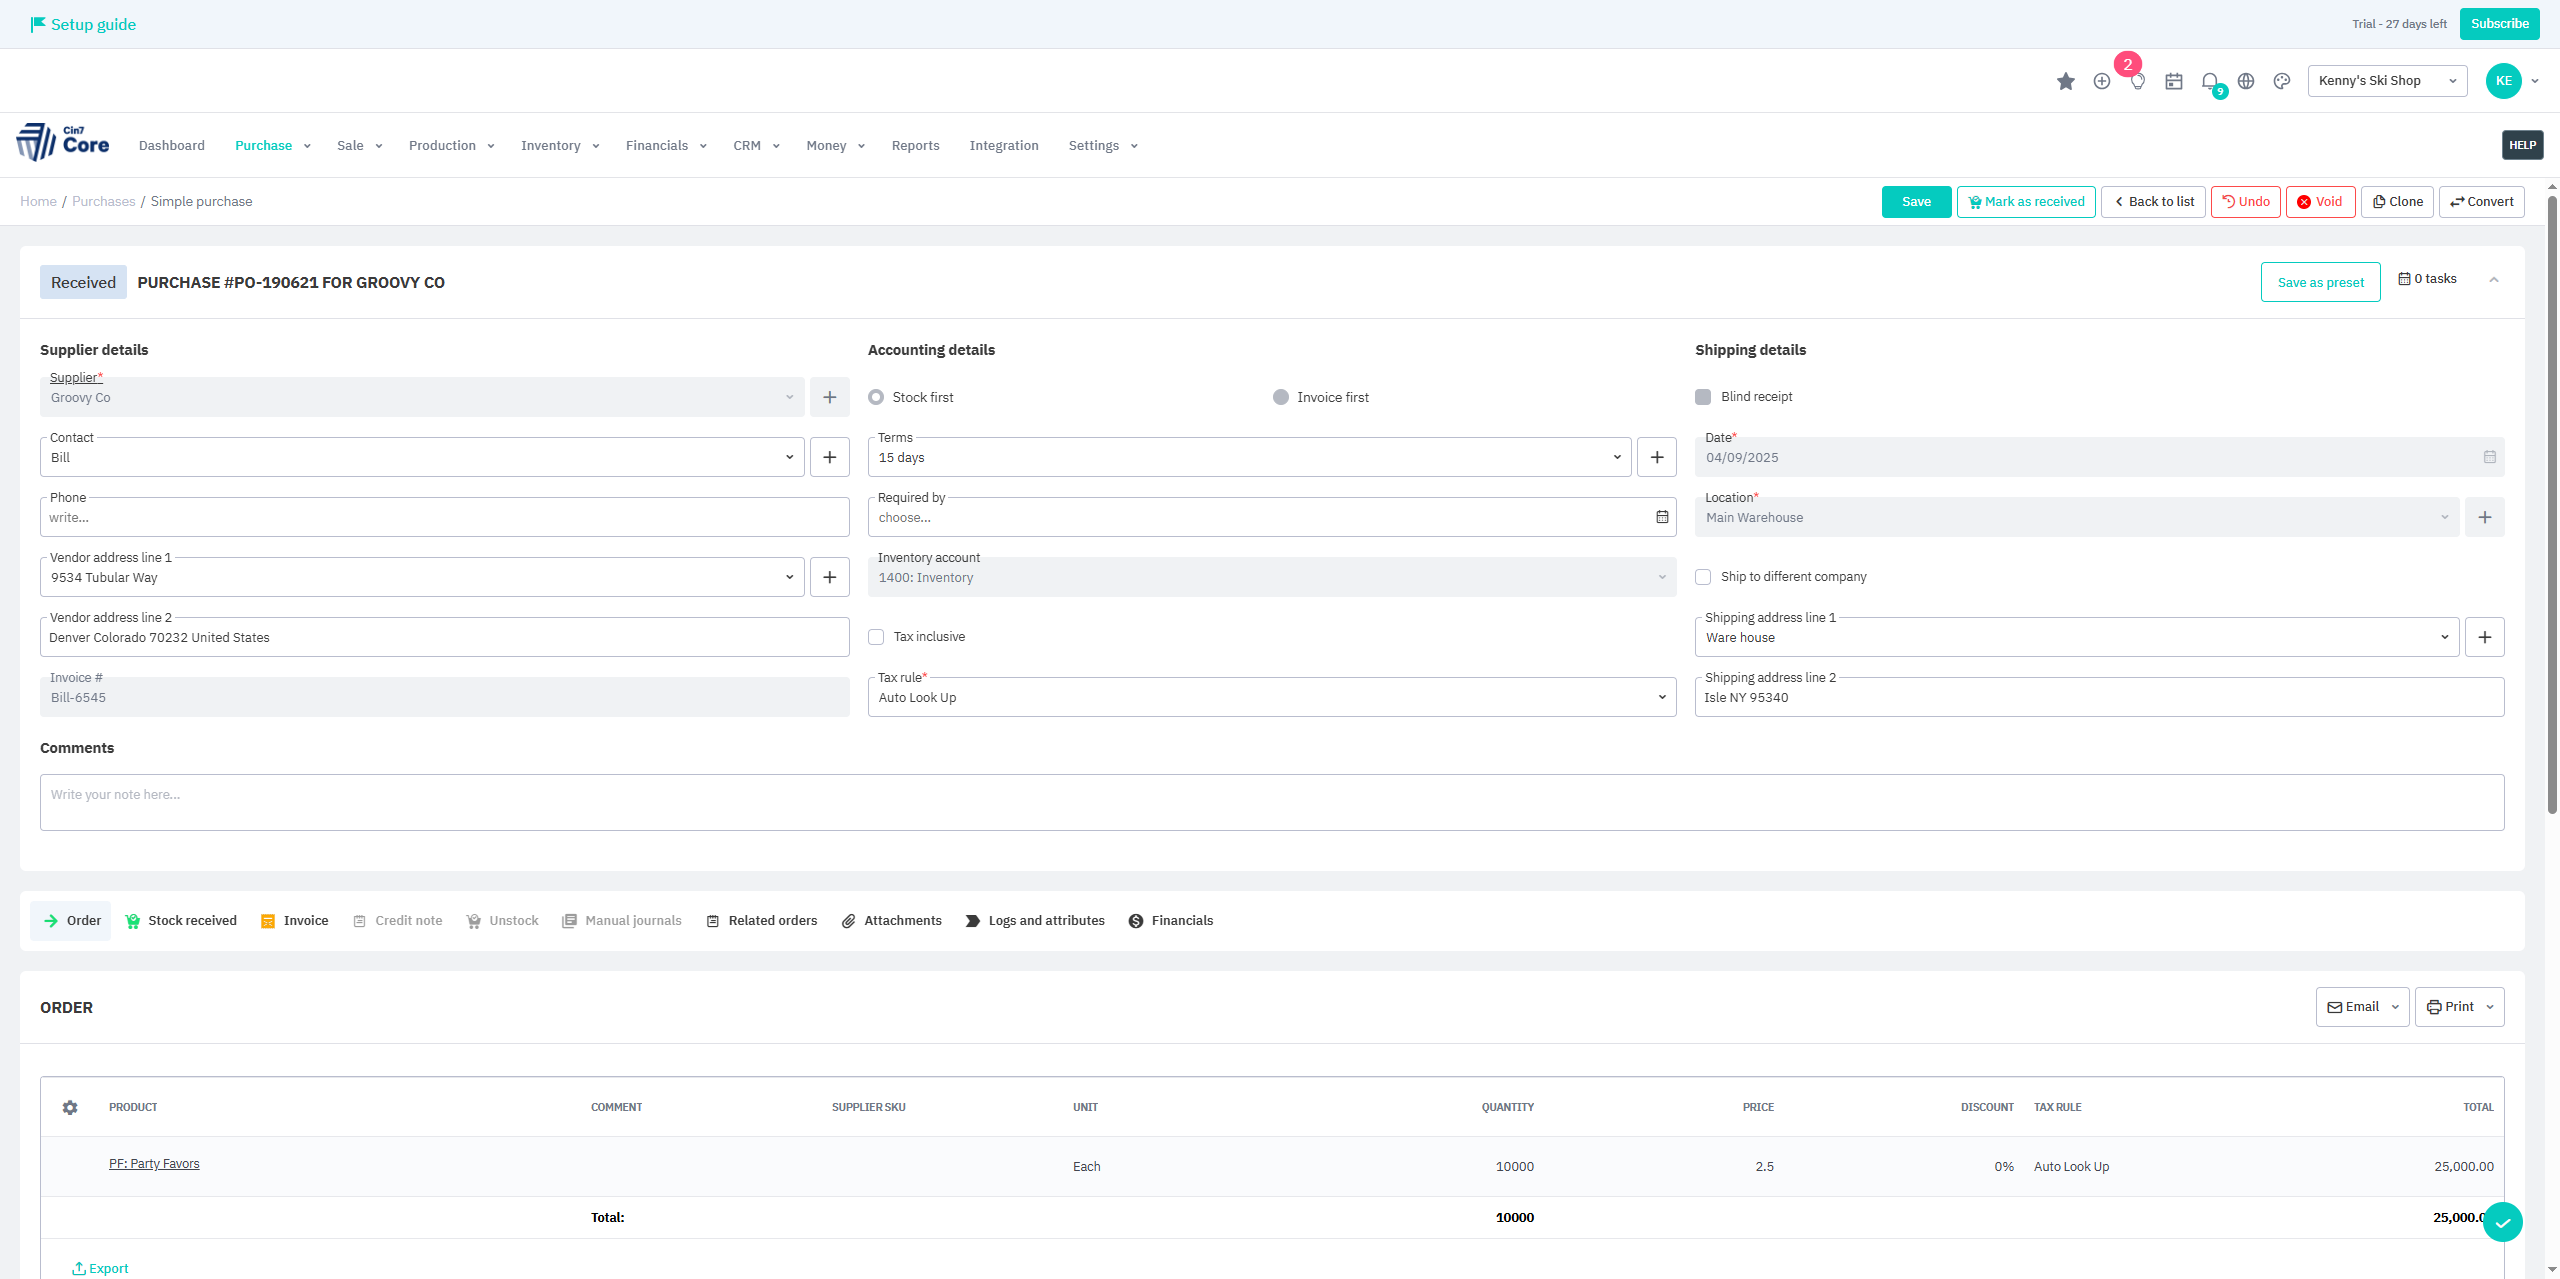
Task: Open Kenny's Ski Shop company selector
Action: pos(2386,81)
